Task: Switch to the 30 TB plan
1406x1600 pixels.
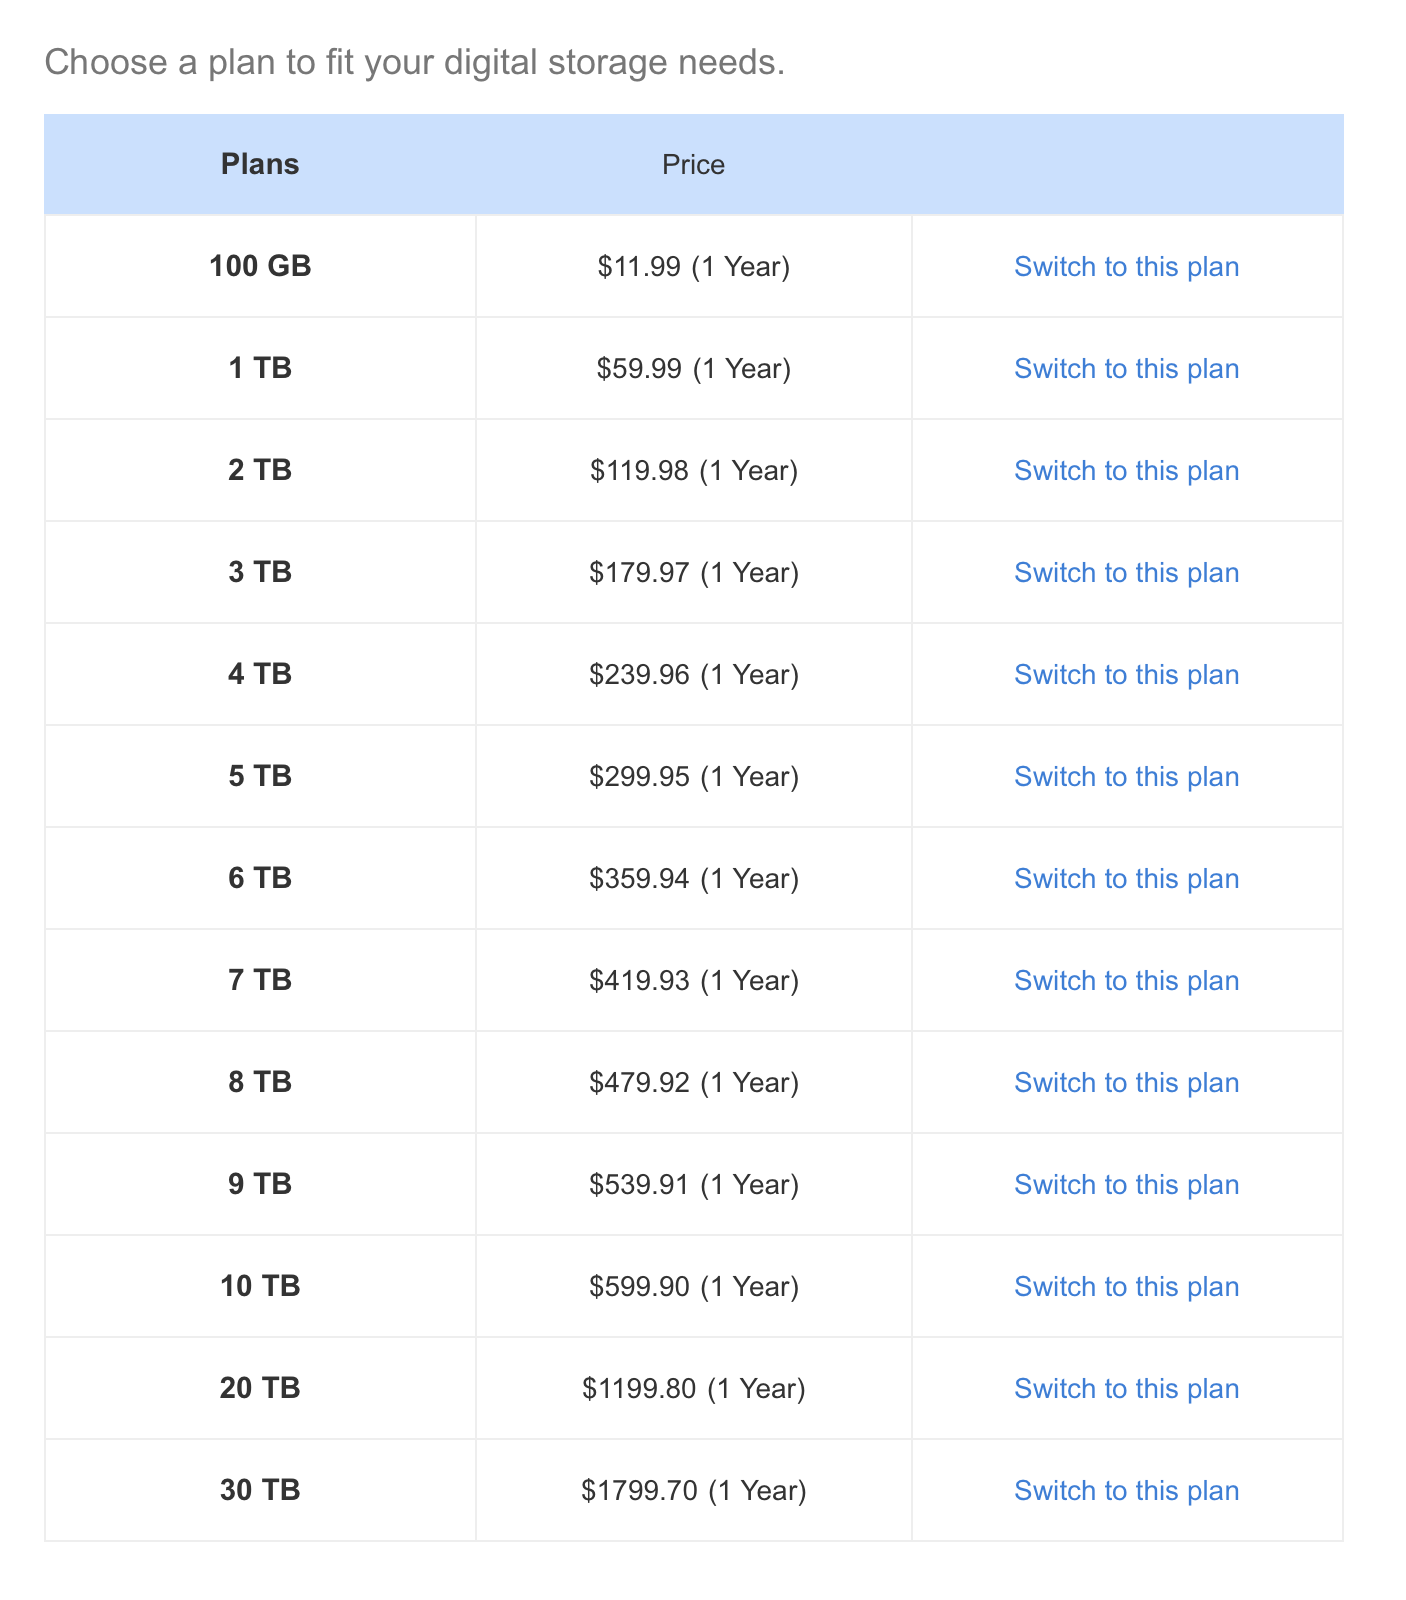Action: pyautogui.click(x=1126, y=1491)
